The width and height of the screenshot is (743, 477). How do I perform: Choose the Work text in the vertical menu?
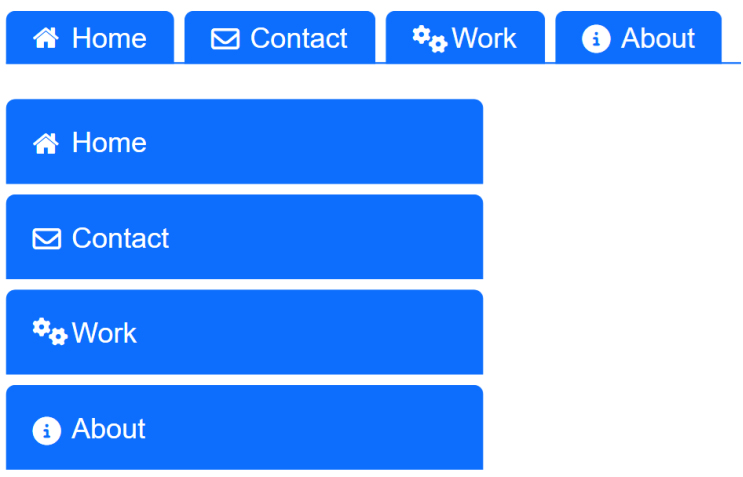[x=104, y=333]
